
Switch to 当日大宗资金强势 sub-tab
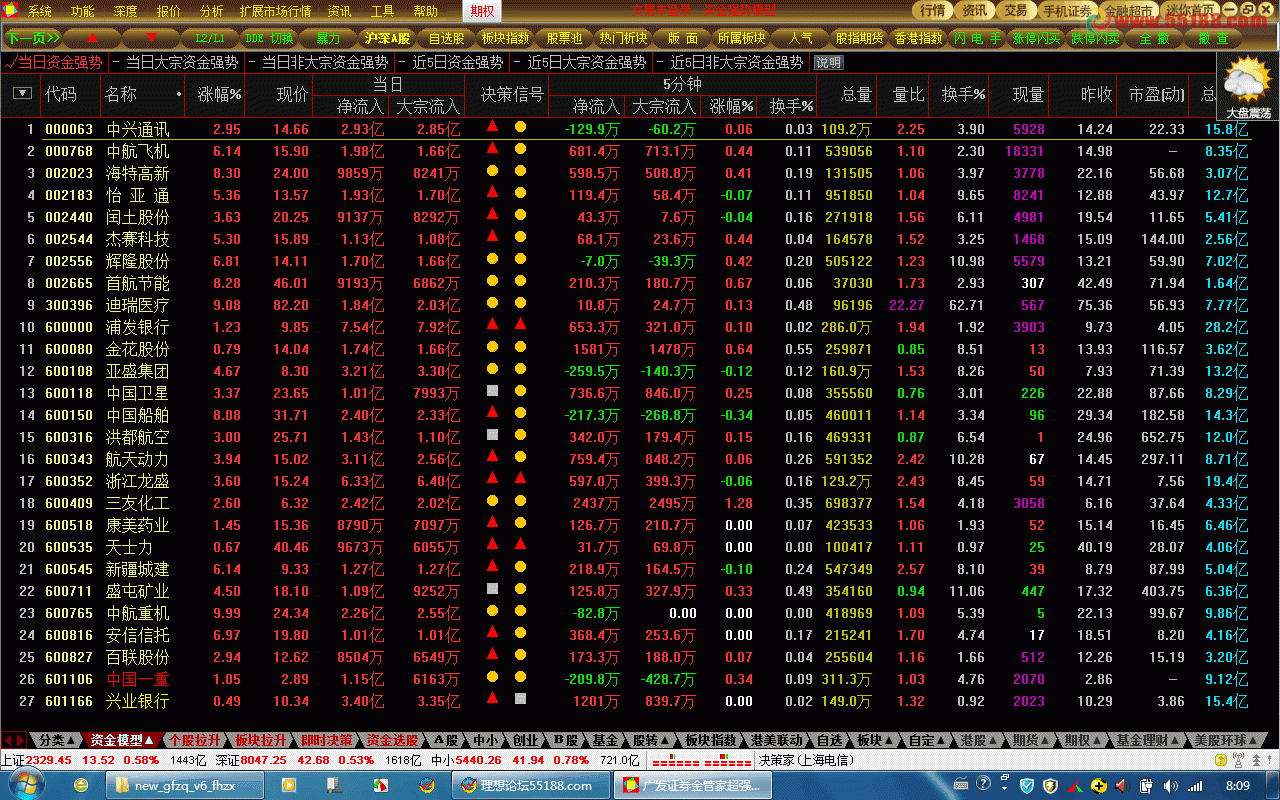click(182, 62)
